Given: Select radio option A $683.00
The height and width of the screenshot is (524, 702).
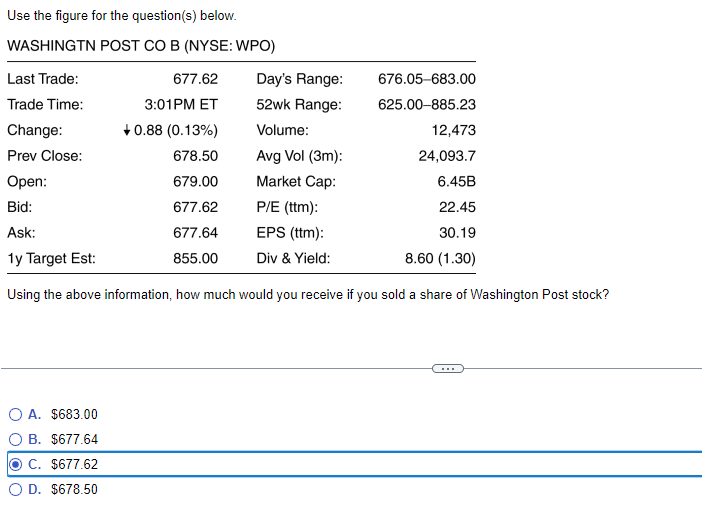Looking at the screenshot, I should [x=15, y=414].
